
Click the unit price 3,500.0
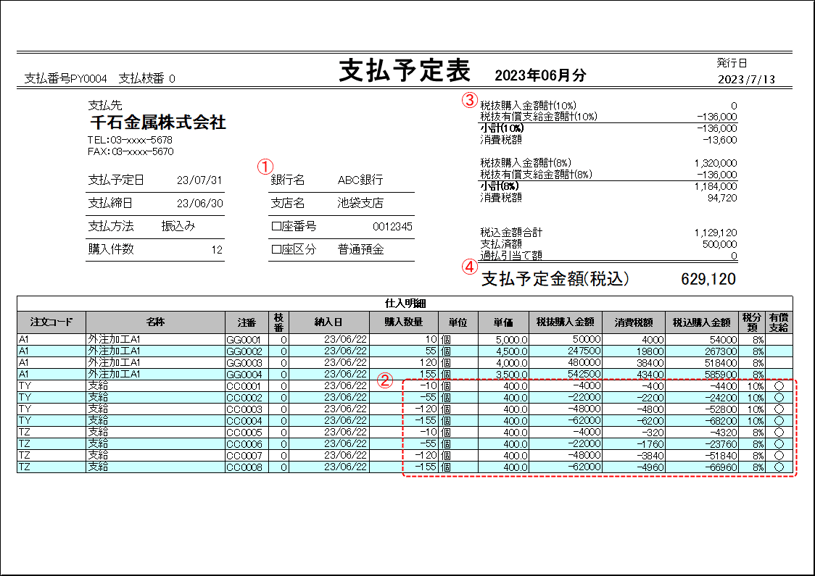click(x=511, y=374)
